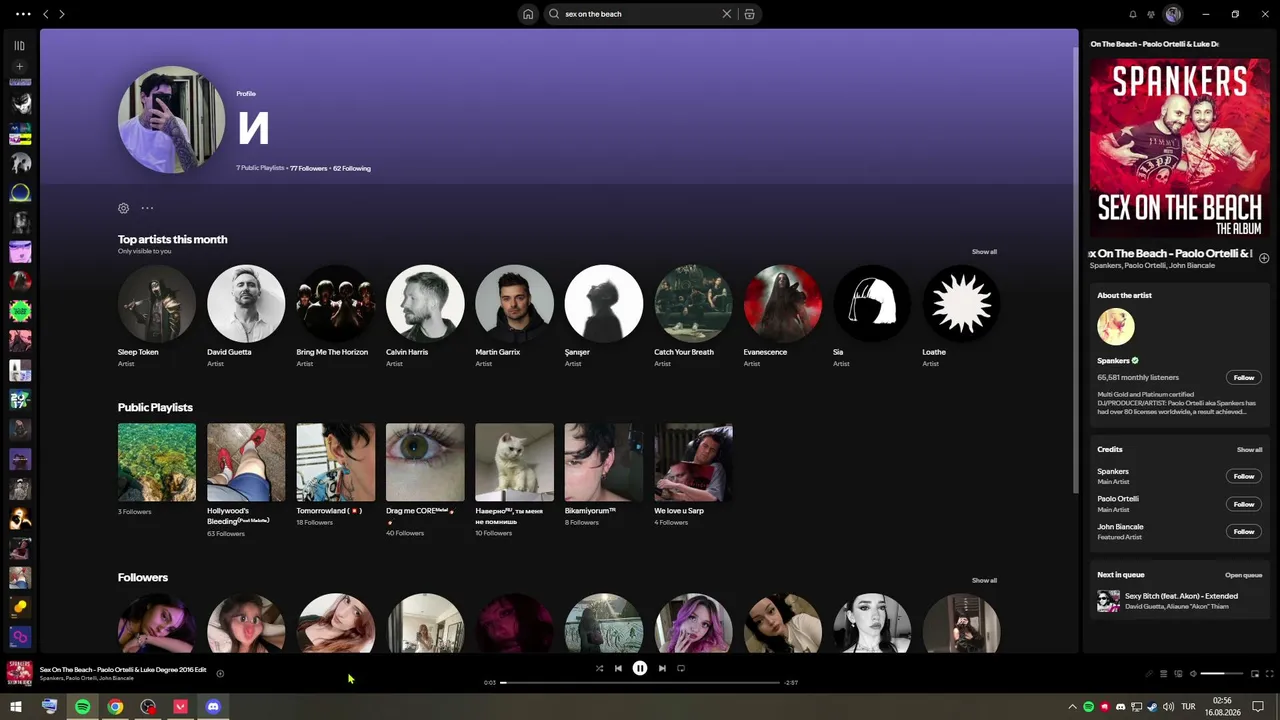
Task: Open the Spankers album cover artwork
Action: (x=1180, y=148)
